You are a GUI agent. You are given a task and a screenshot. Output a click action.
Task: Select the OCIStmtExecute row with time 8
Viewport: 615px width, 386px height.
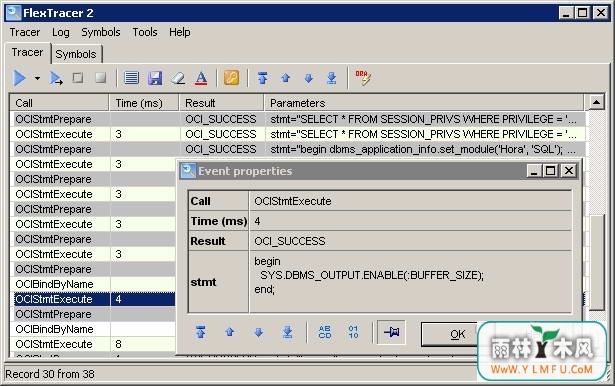click(95, 344)
